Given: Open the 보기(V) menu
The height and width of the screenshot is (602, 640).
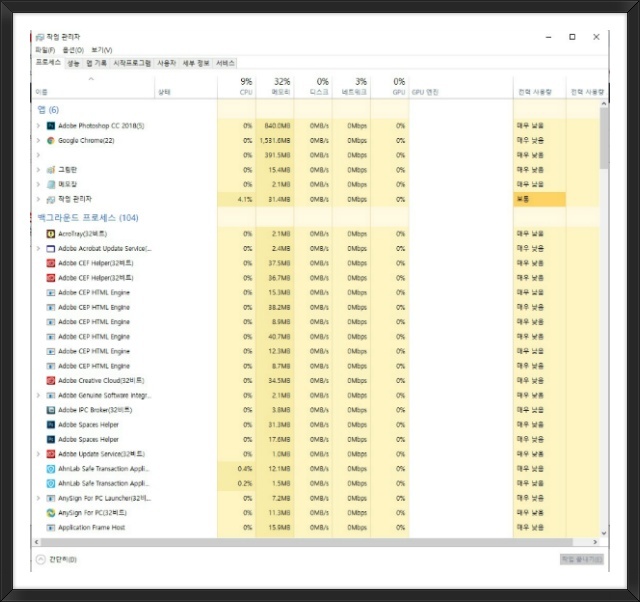Looking at the screenshot, I should (x=102, y=50).
